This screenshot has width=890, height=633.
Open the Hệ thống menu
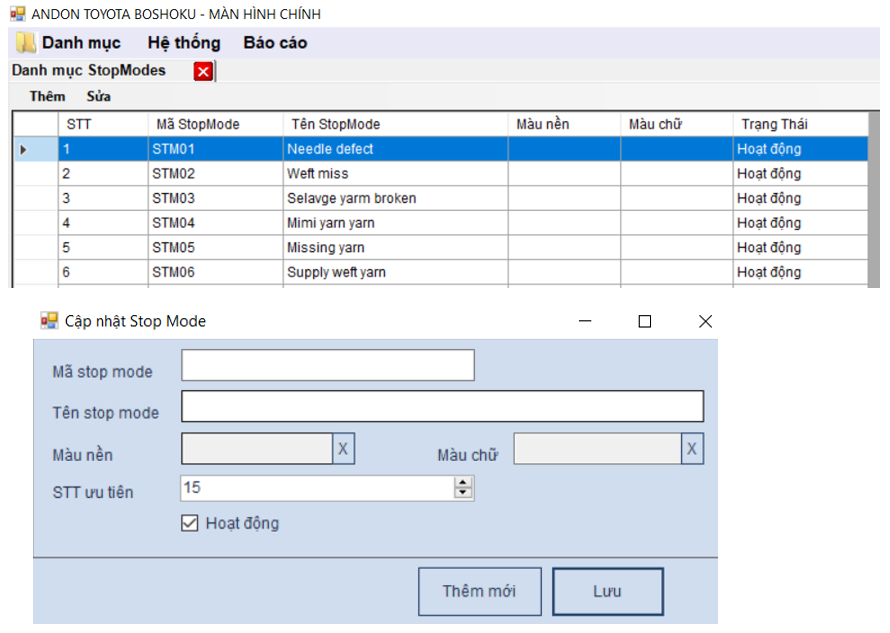point(183,43)
